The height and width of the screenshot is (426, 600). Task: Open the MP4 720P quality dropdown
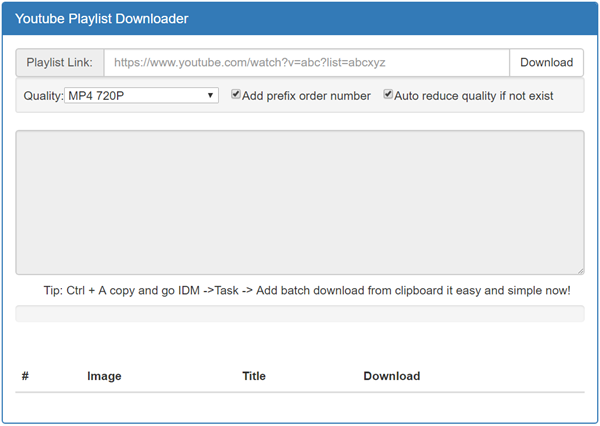141,96
